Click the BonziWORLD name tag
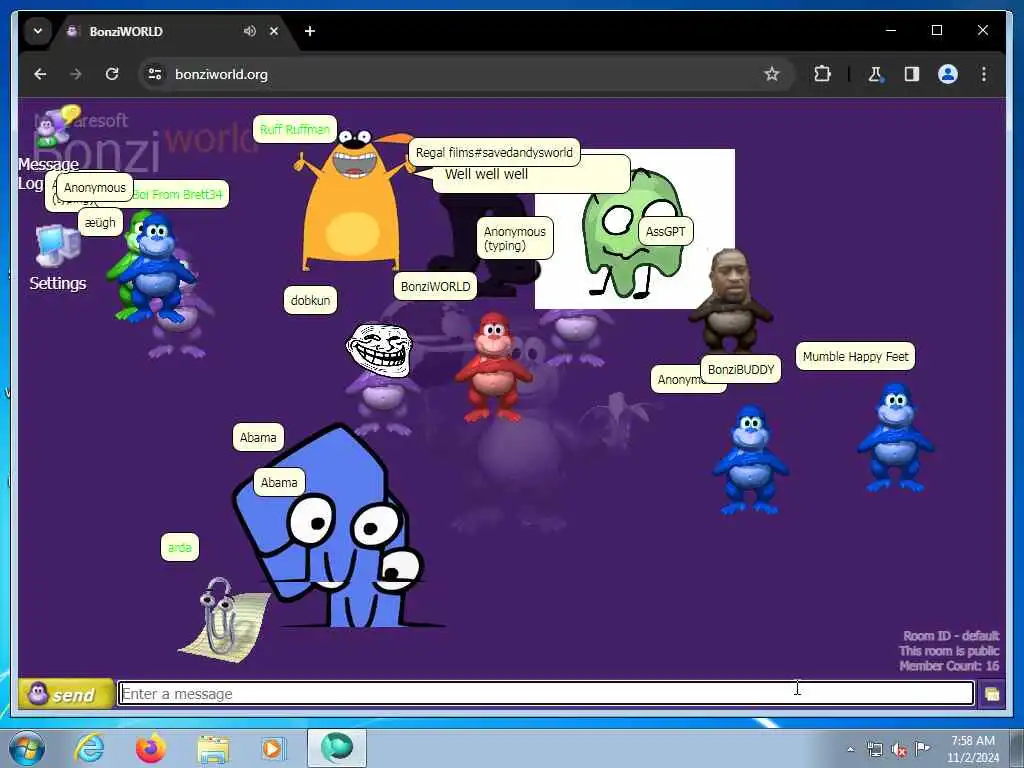The image size is (1024, 768). point(435,286)
